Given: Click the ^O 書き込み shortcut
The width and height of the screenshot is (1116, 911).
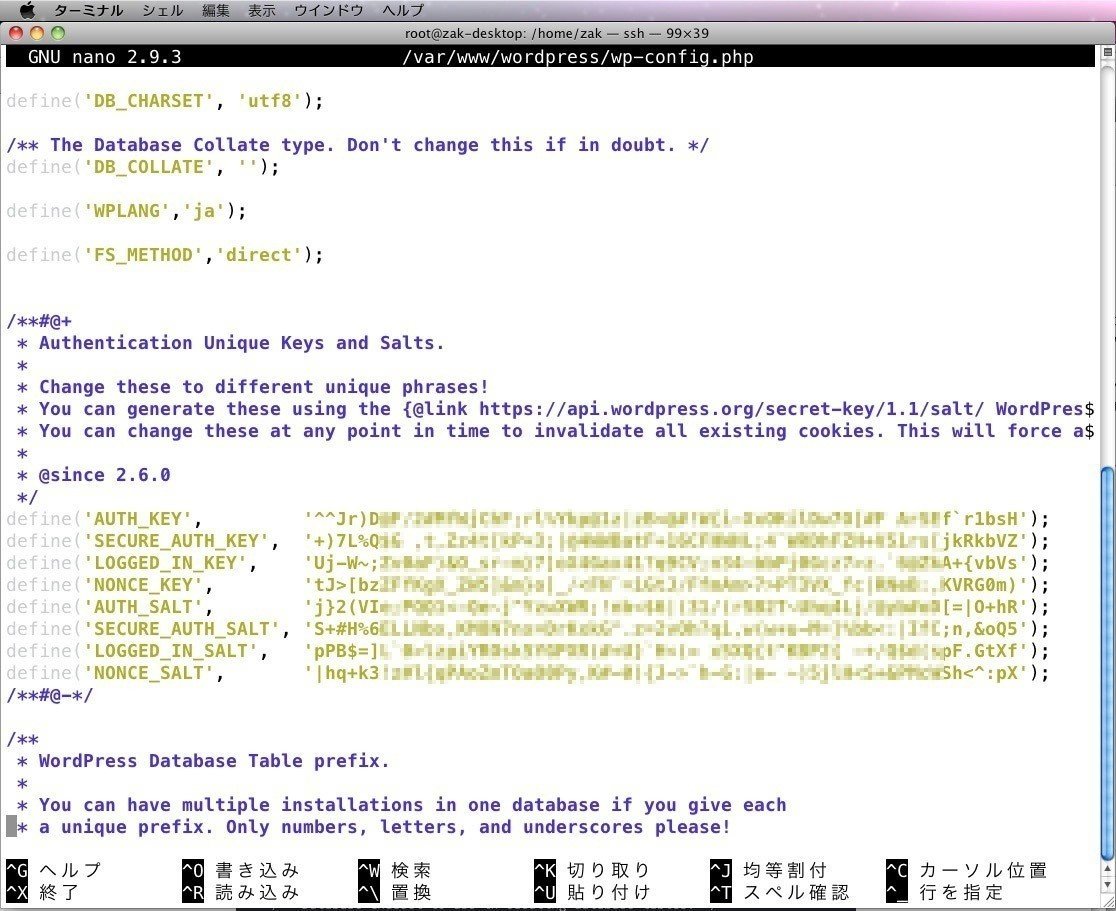Looking at the screenshot, I should (241, 870).
